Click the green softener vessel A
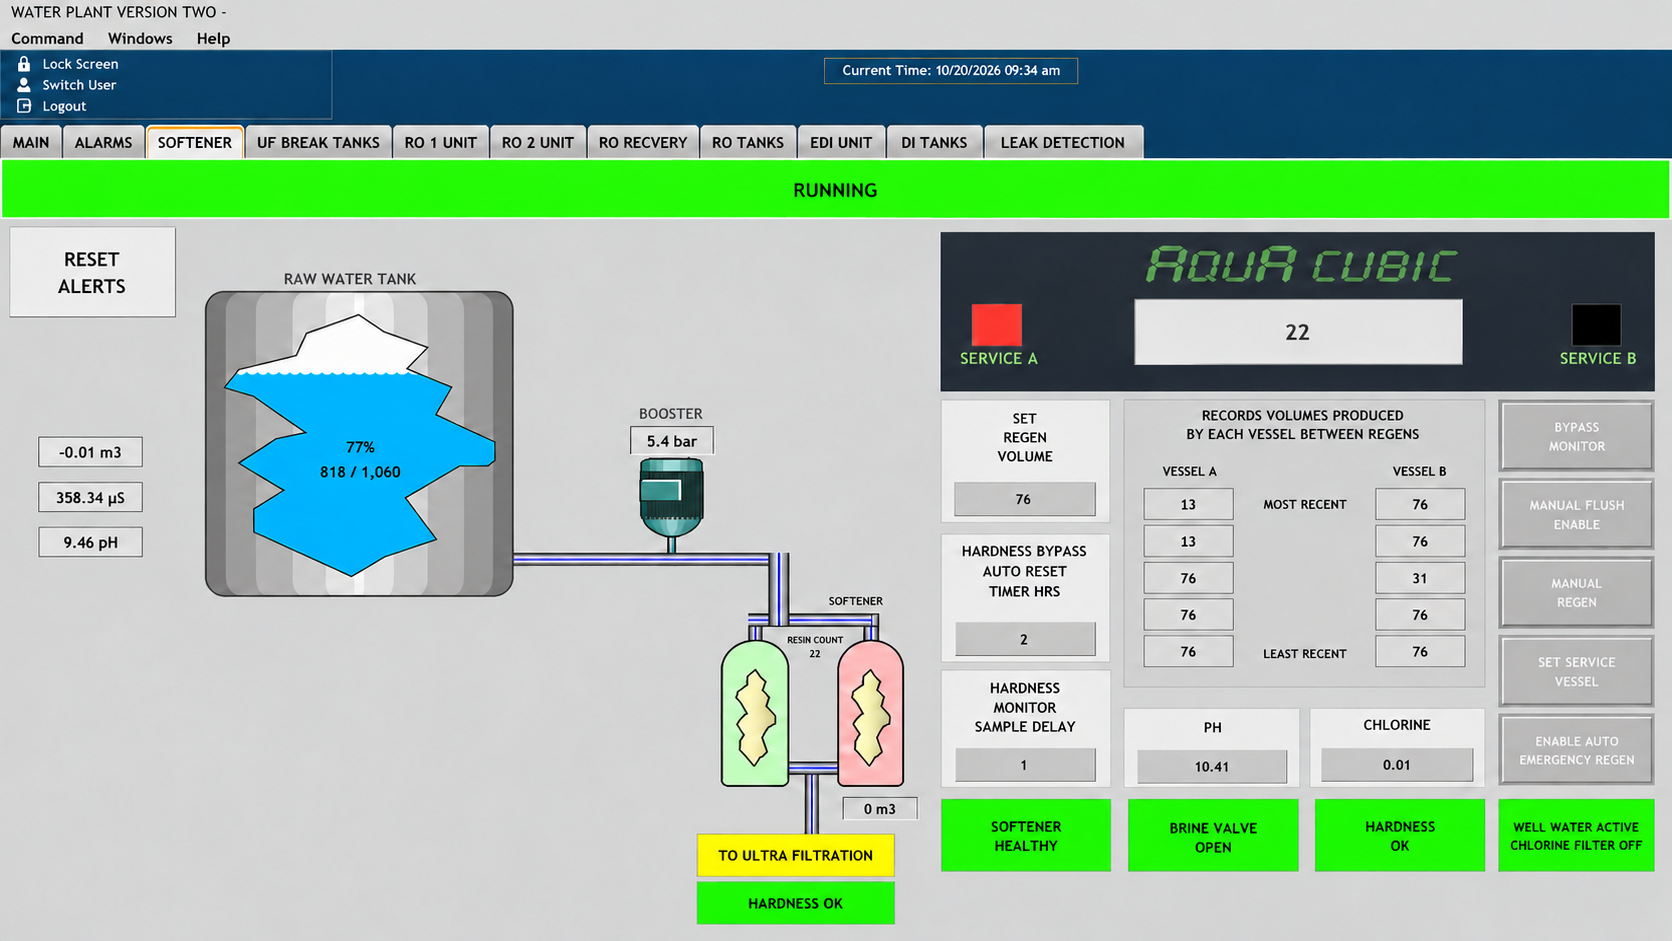Screen dimensions: 1672x941 click(x=755, y=713)
